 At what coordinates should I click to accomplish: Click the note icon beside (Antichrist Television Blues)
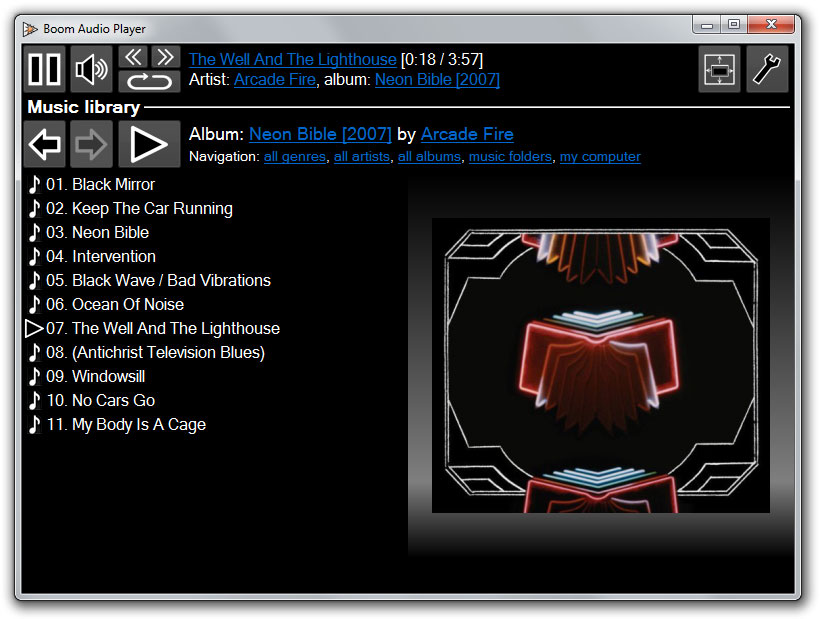tap(35, 353)
